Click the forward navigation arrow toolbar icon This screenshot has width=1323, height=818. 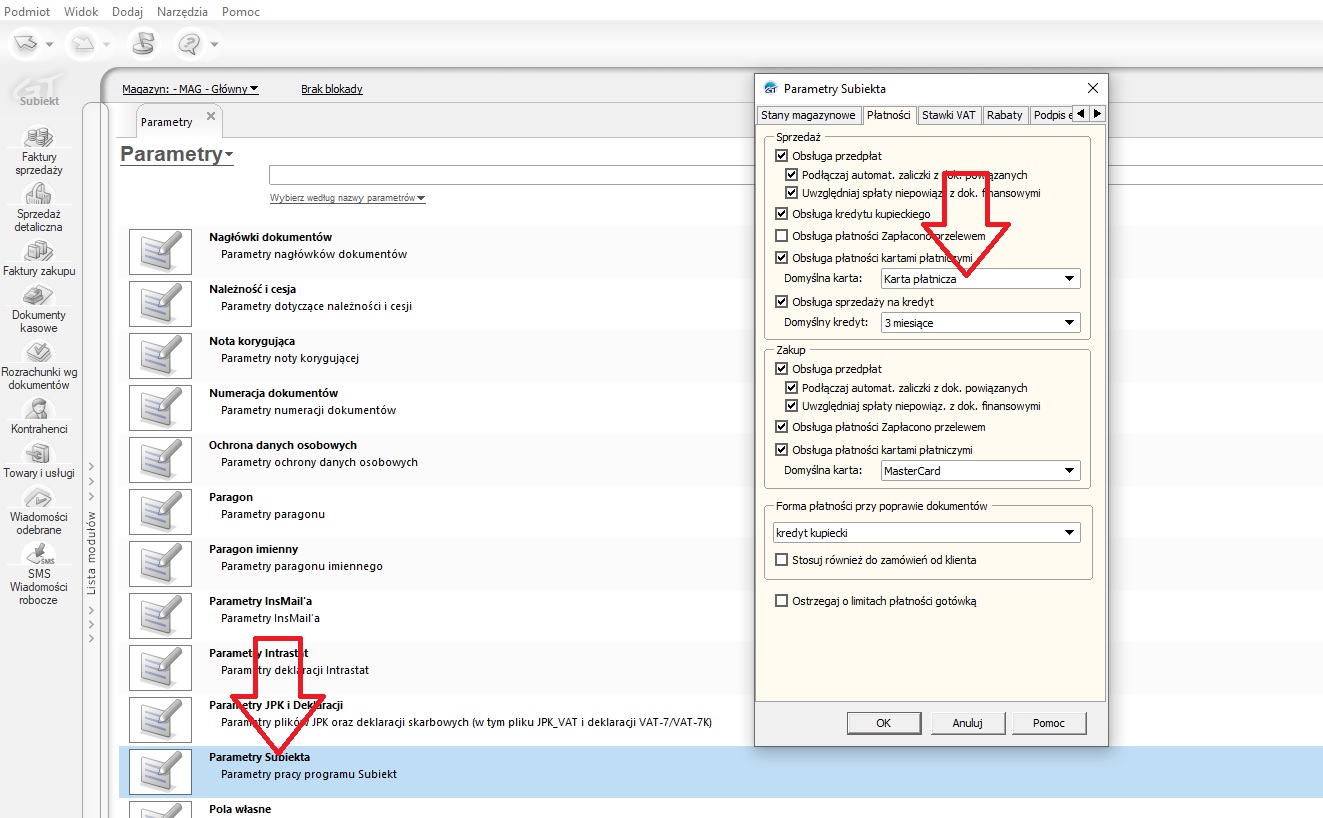click(81, 44)
